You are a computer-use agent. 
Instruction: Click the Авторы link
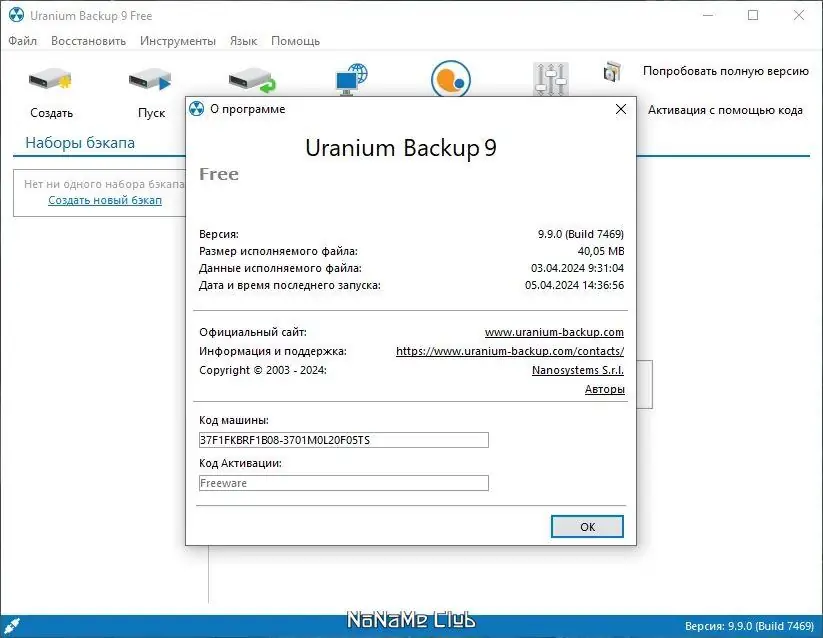pos(605,389)
